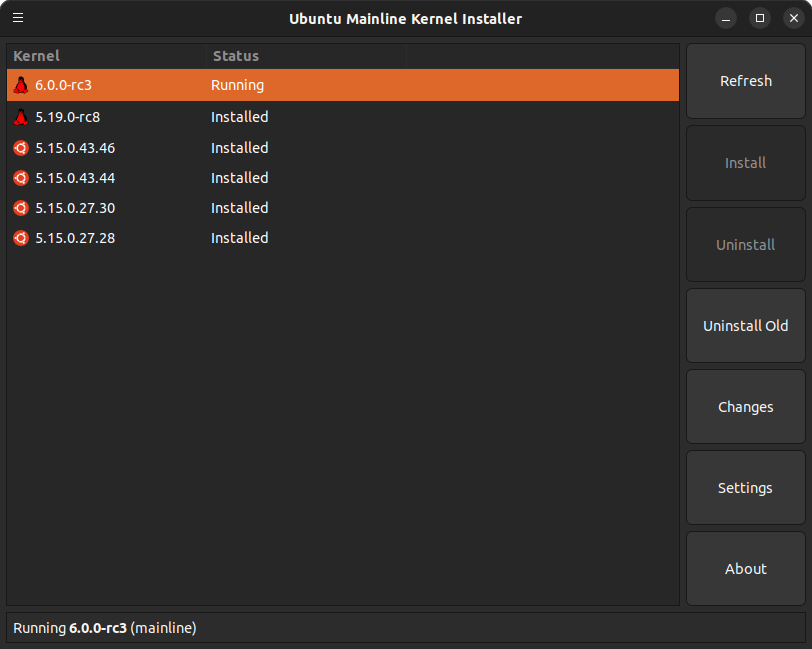Click the Running status of 6.0.0-rc3
This screenshot has height=649, width=812.
tap(238, 85)
